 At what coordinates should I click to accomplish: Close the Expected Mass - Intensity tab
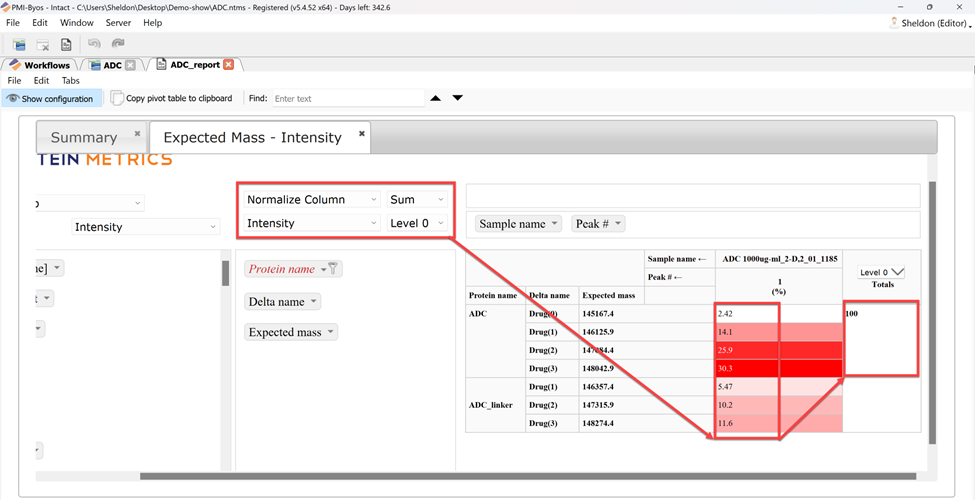[x=362, y=133]
